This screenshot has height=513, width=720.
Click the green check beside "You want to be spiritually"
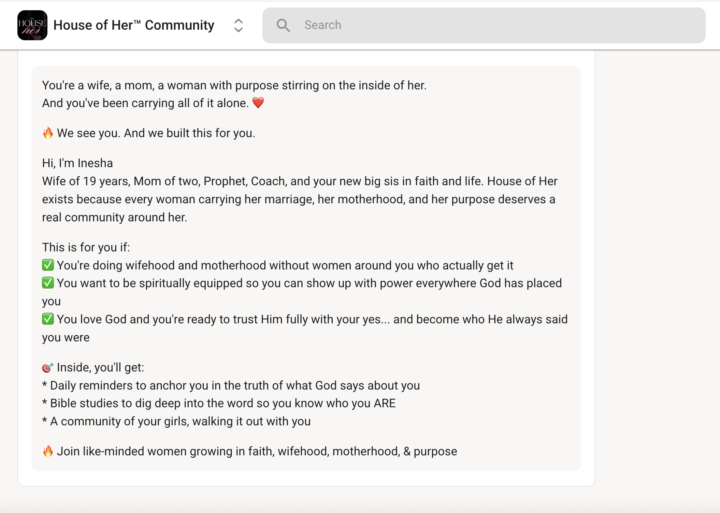[48, 283]
